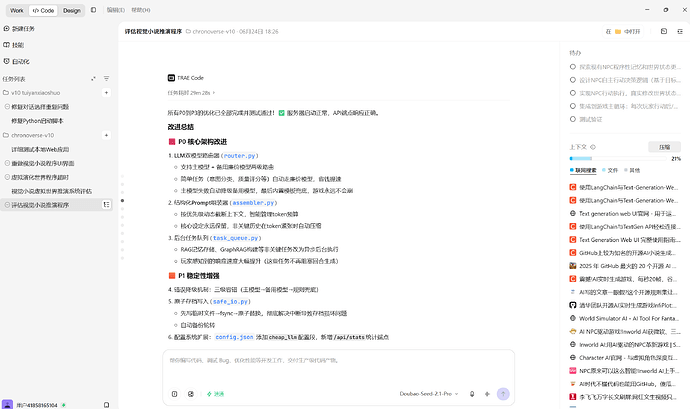The width and height of the screenshot is (690, 409).
Task: Open task 视觉小说虚拟世界推演系统评估
Action: pos(51,191)
